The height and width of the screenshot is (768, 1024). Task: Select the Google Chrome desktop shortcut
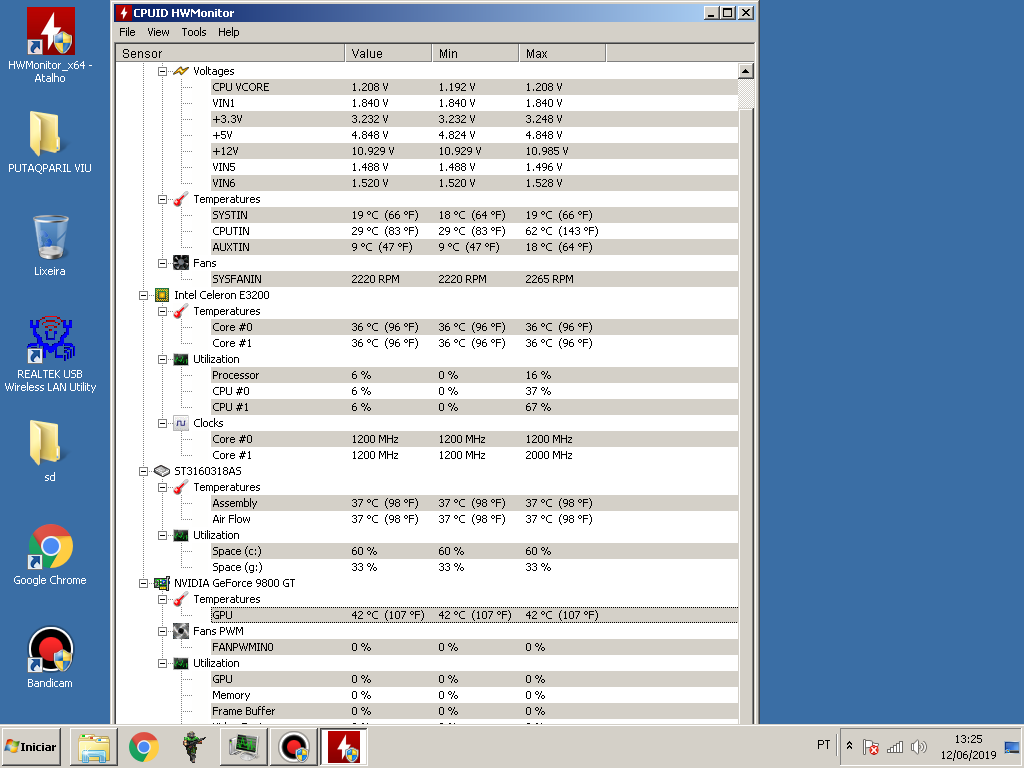[50, 546]
